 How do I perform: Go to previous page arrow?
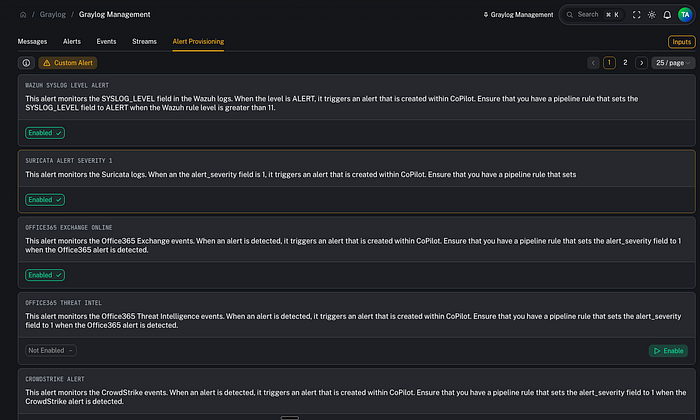593,63
